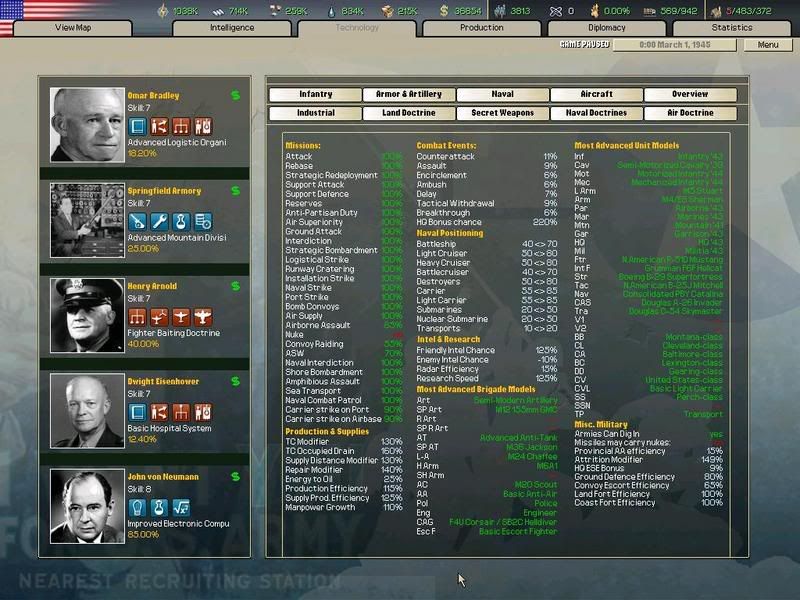Open the Infantry technology category
The height and width of the screenshot is (600, 800).
point(315,94)
